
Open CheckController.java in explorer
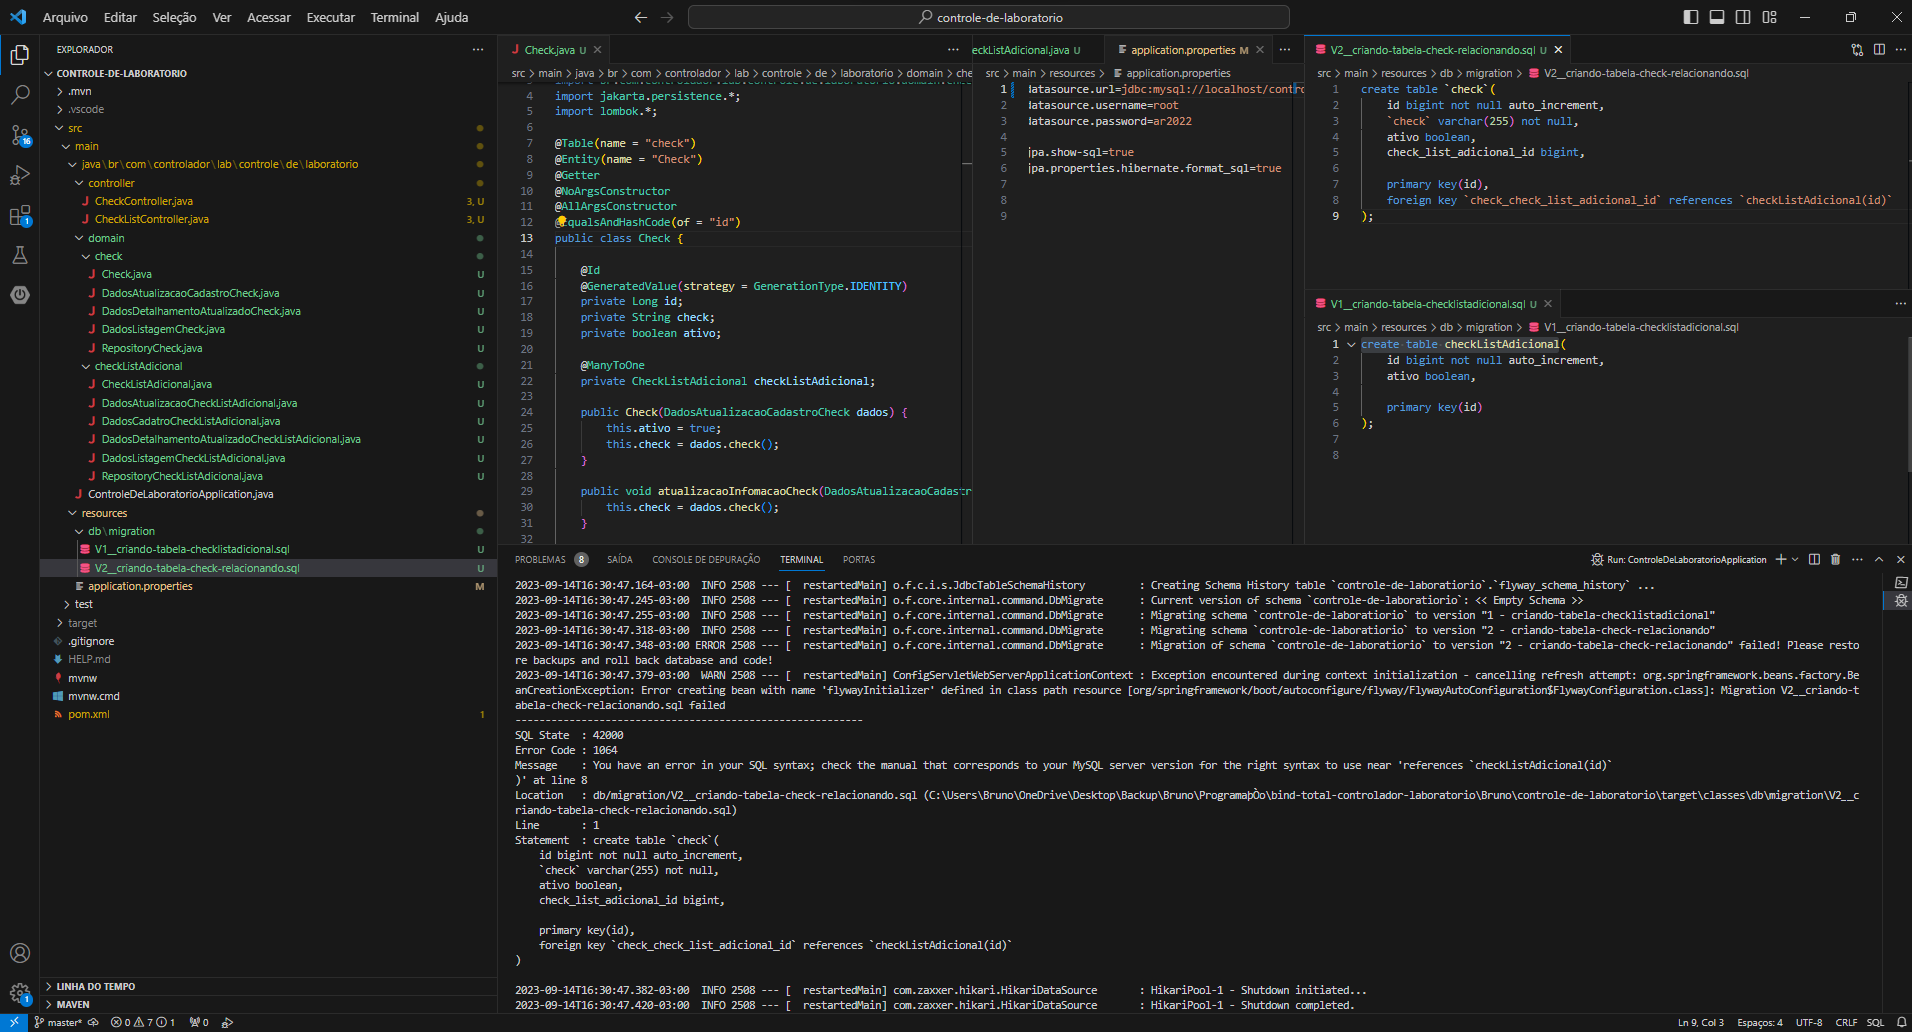[144, 201]
